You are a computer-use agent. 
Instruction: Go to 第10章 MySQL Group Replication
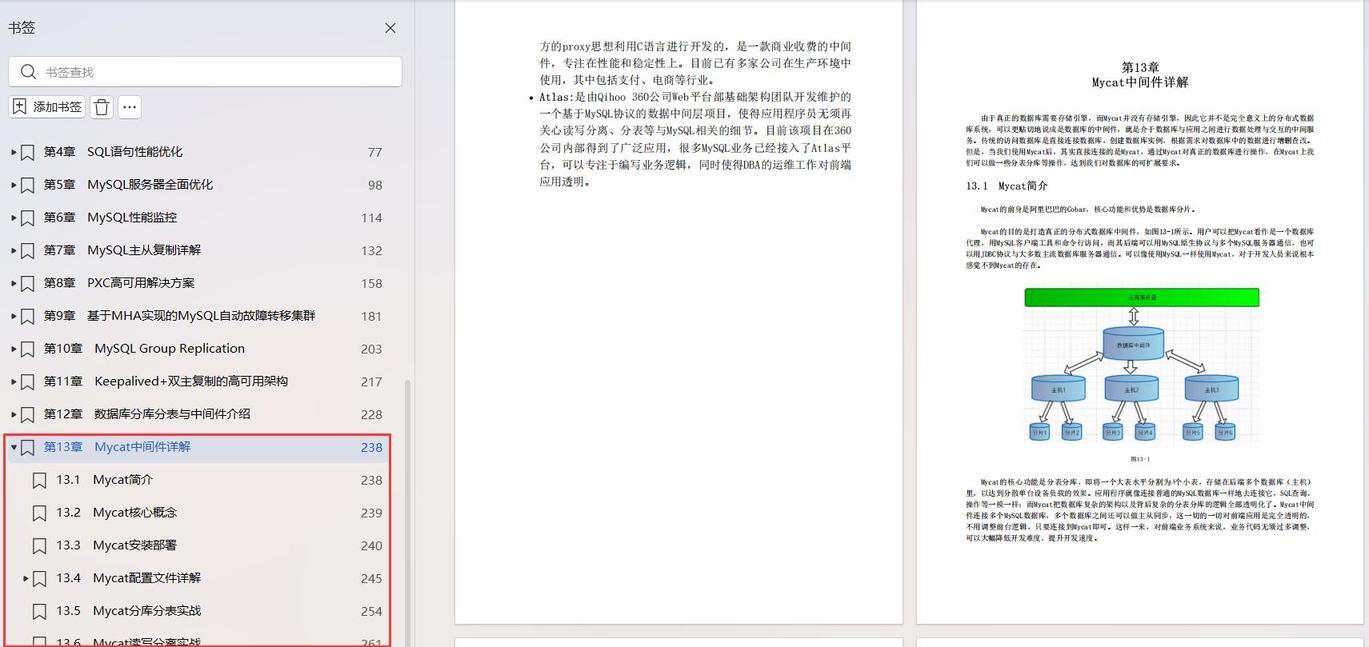coord(144,349)
